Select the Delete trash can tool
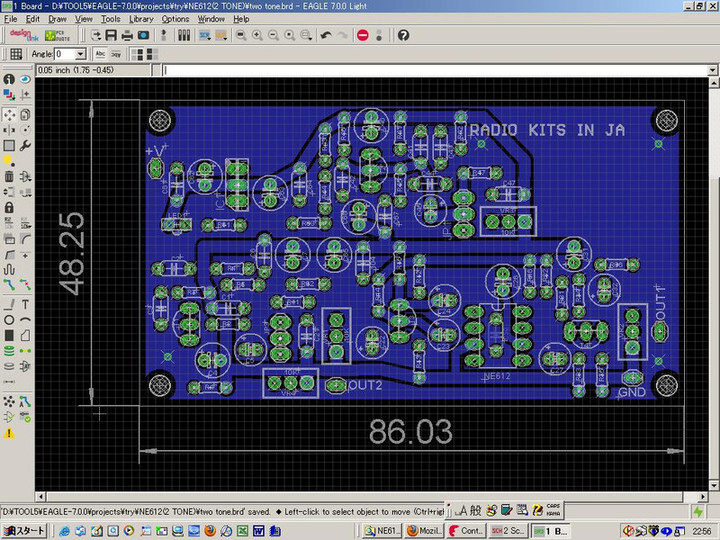720x540 pixels. [9, 176]
